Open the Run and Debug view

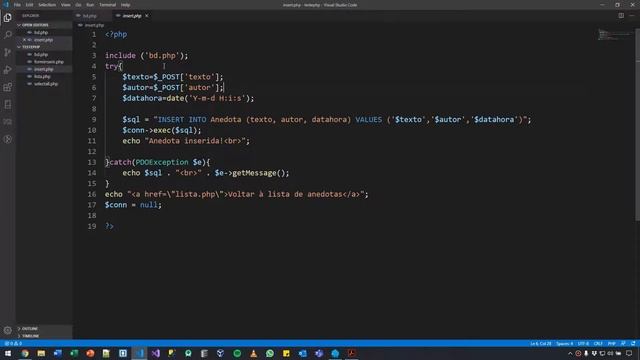tap(7, 70)
